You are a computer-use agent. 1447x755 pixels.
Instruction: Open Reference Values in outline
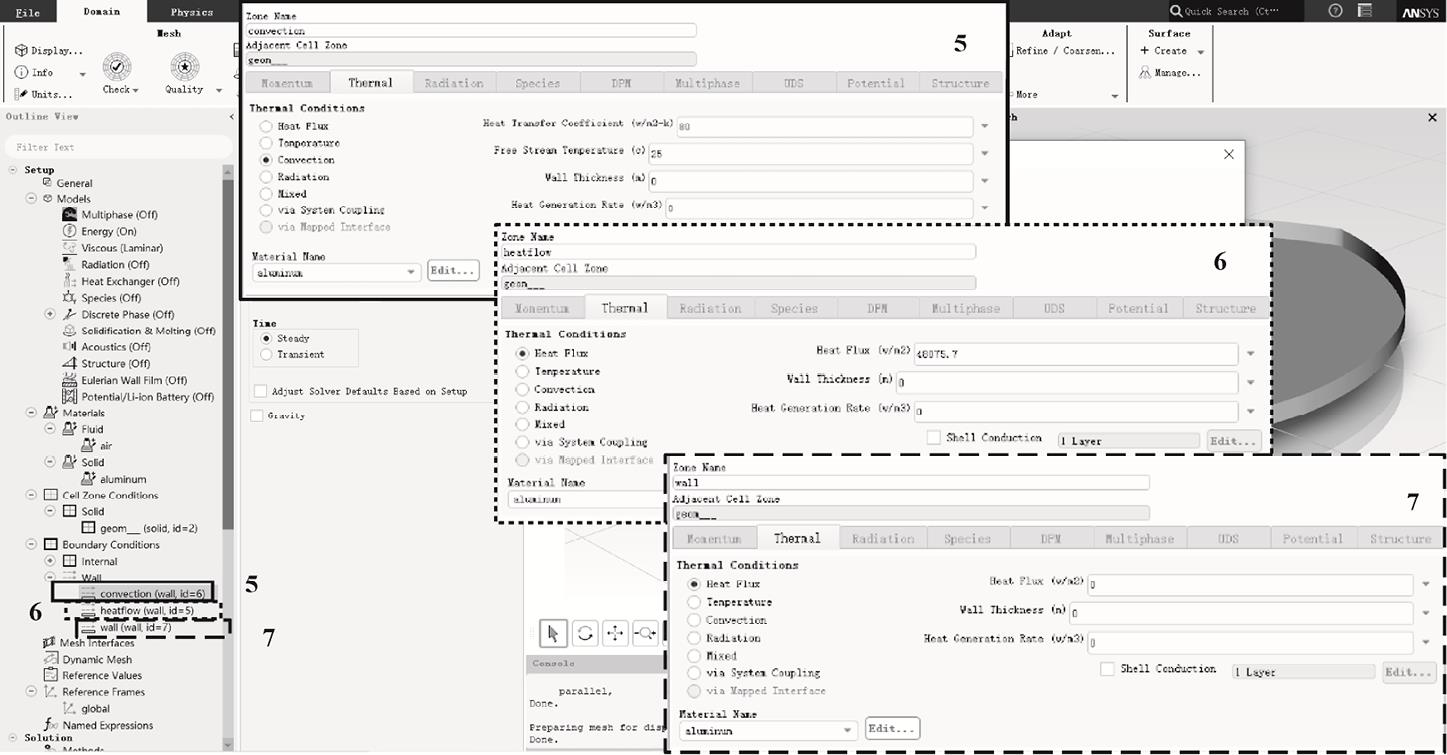pyautogui.click(x=92, y=676)
